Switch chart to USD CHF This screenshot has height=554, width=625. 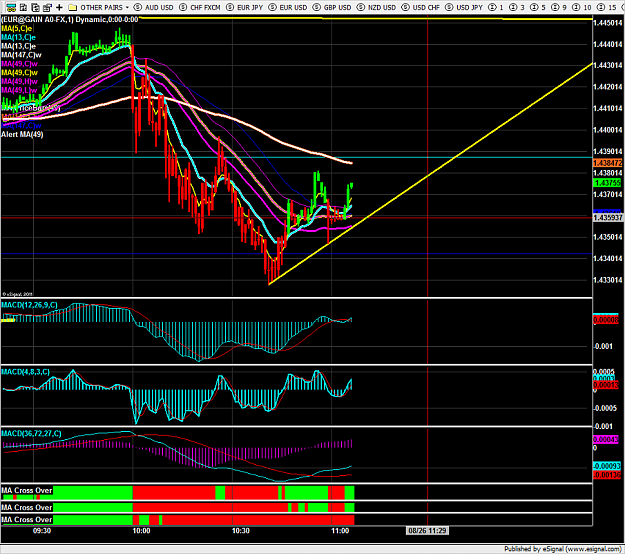point(421,7)
